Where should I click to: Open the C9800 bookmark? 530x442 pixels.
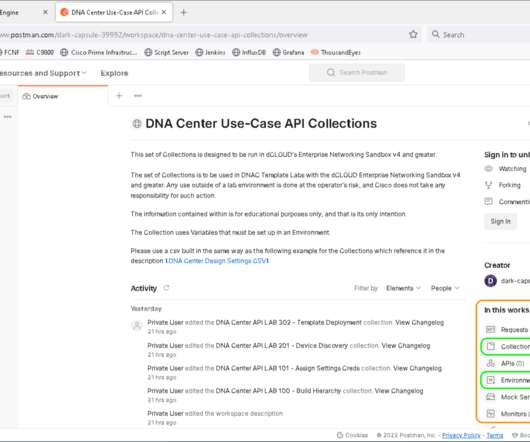(x=40, y=52)
